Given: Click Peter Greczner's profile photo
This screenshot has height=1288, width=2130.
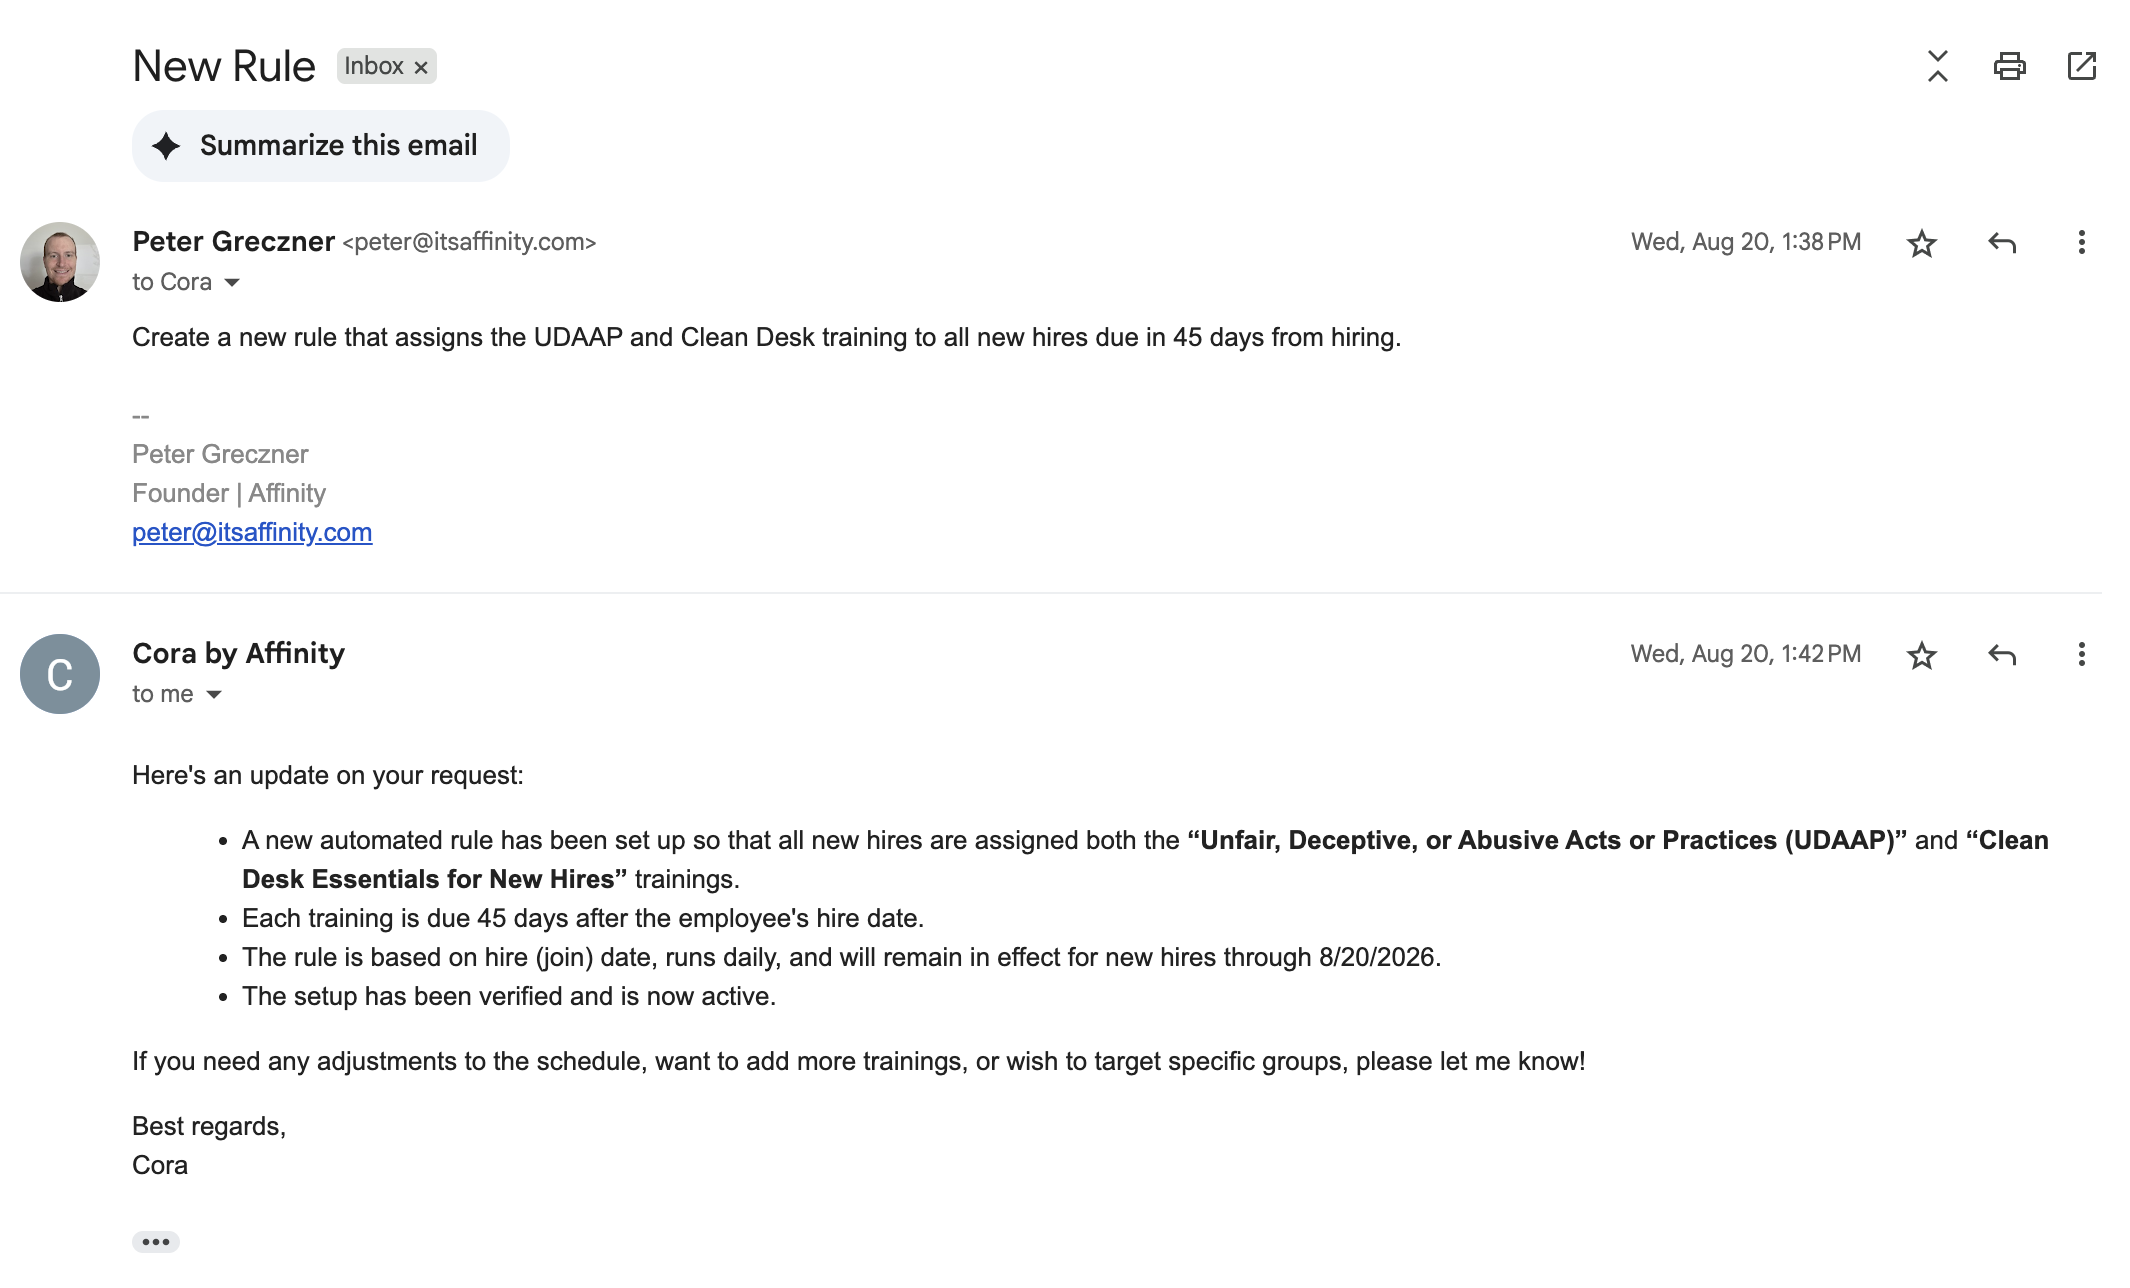Looking at the screenshot, I should point(60,262).
